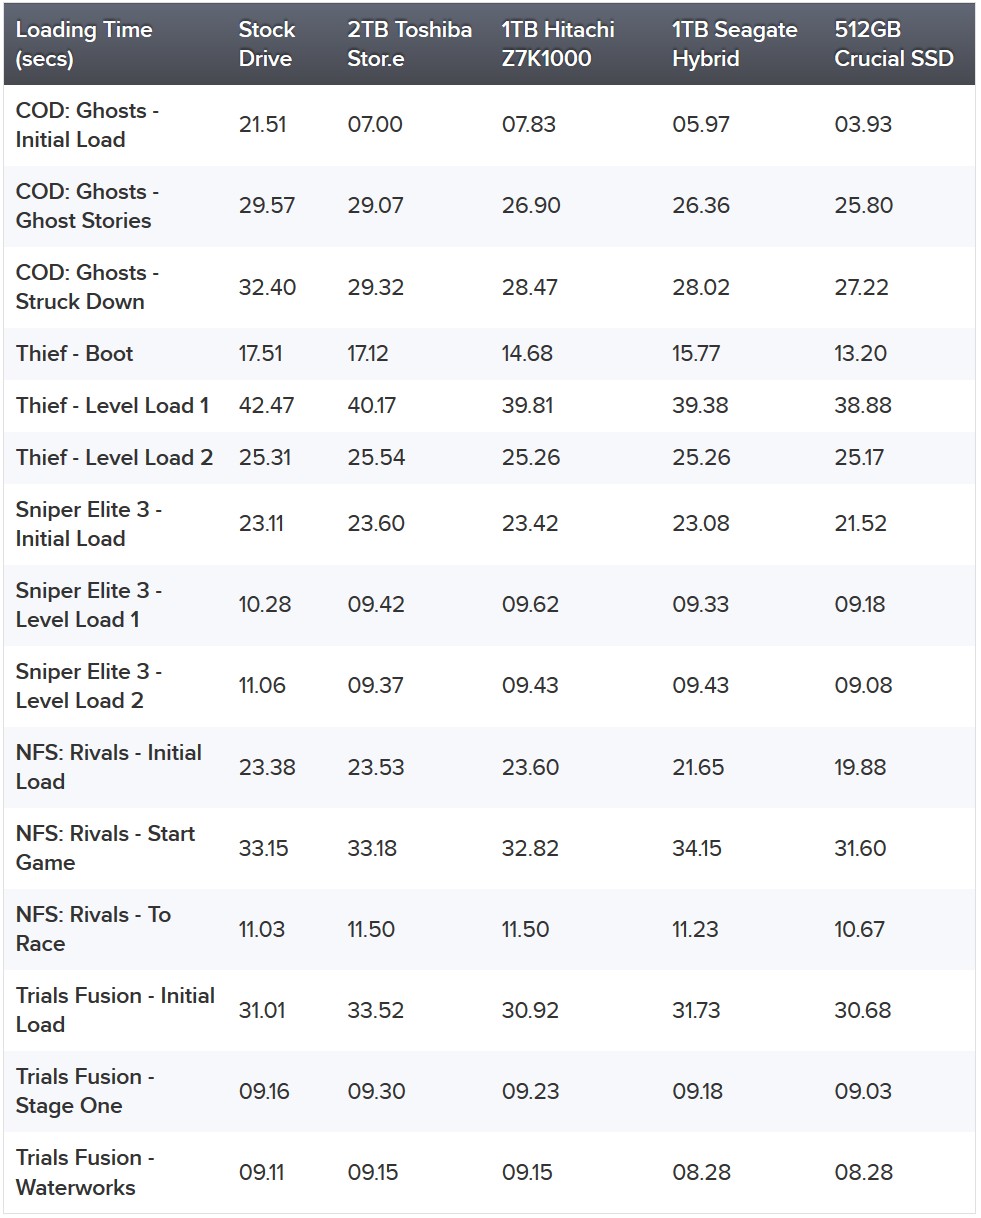The width and height of the screenshot is (981, 1218).
Task: Click the "NFS: Rivals - Start Game" row label
Action: point(105,848)
